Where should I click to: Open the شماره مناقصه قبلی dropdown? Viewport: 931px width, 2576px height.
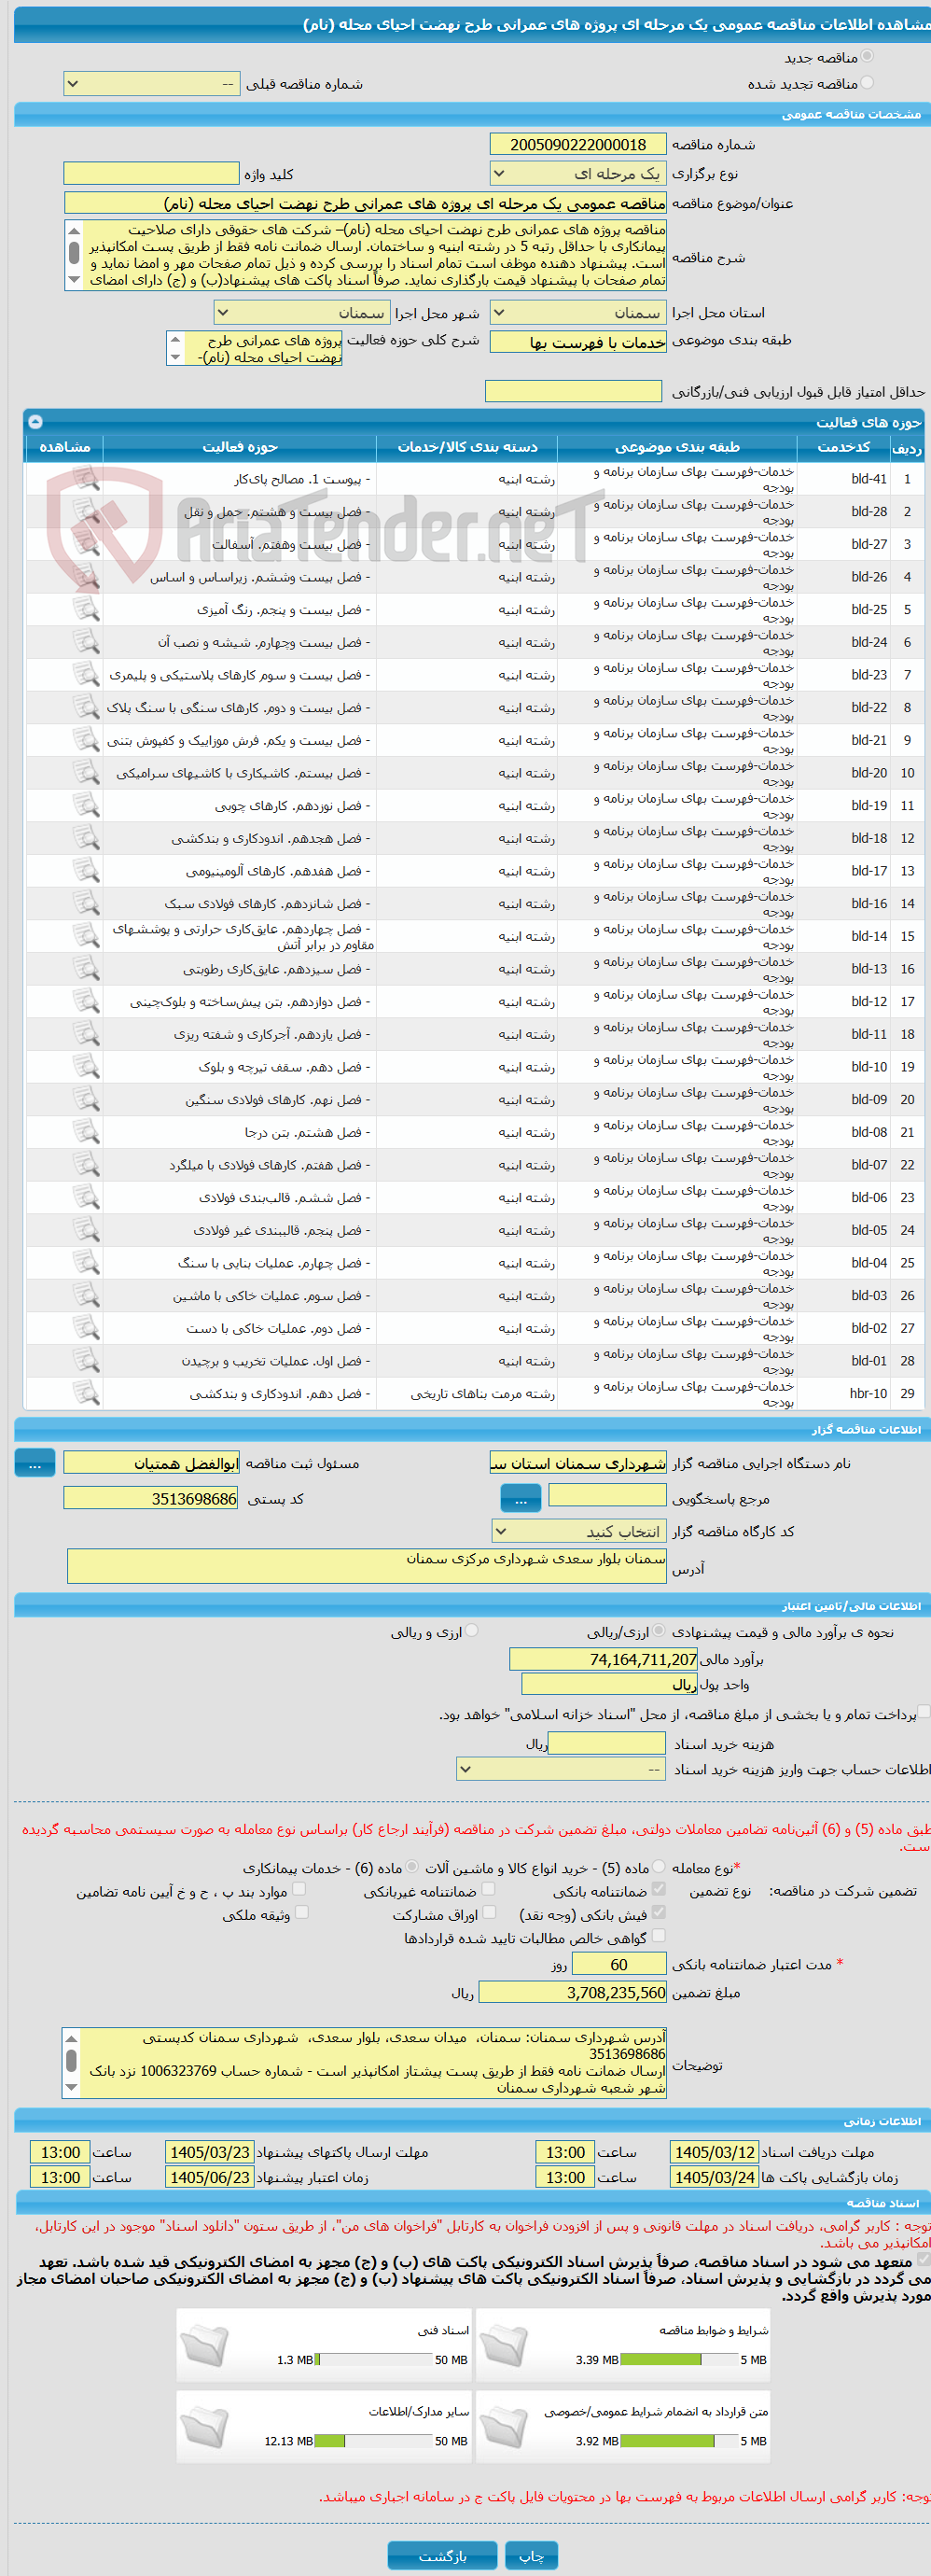(151, 84)
